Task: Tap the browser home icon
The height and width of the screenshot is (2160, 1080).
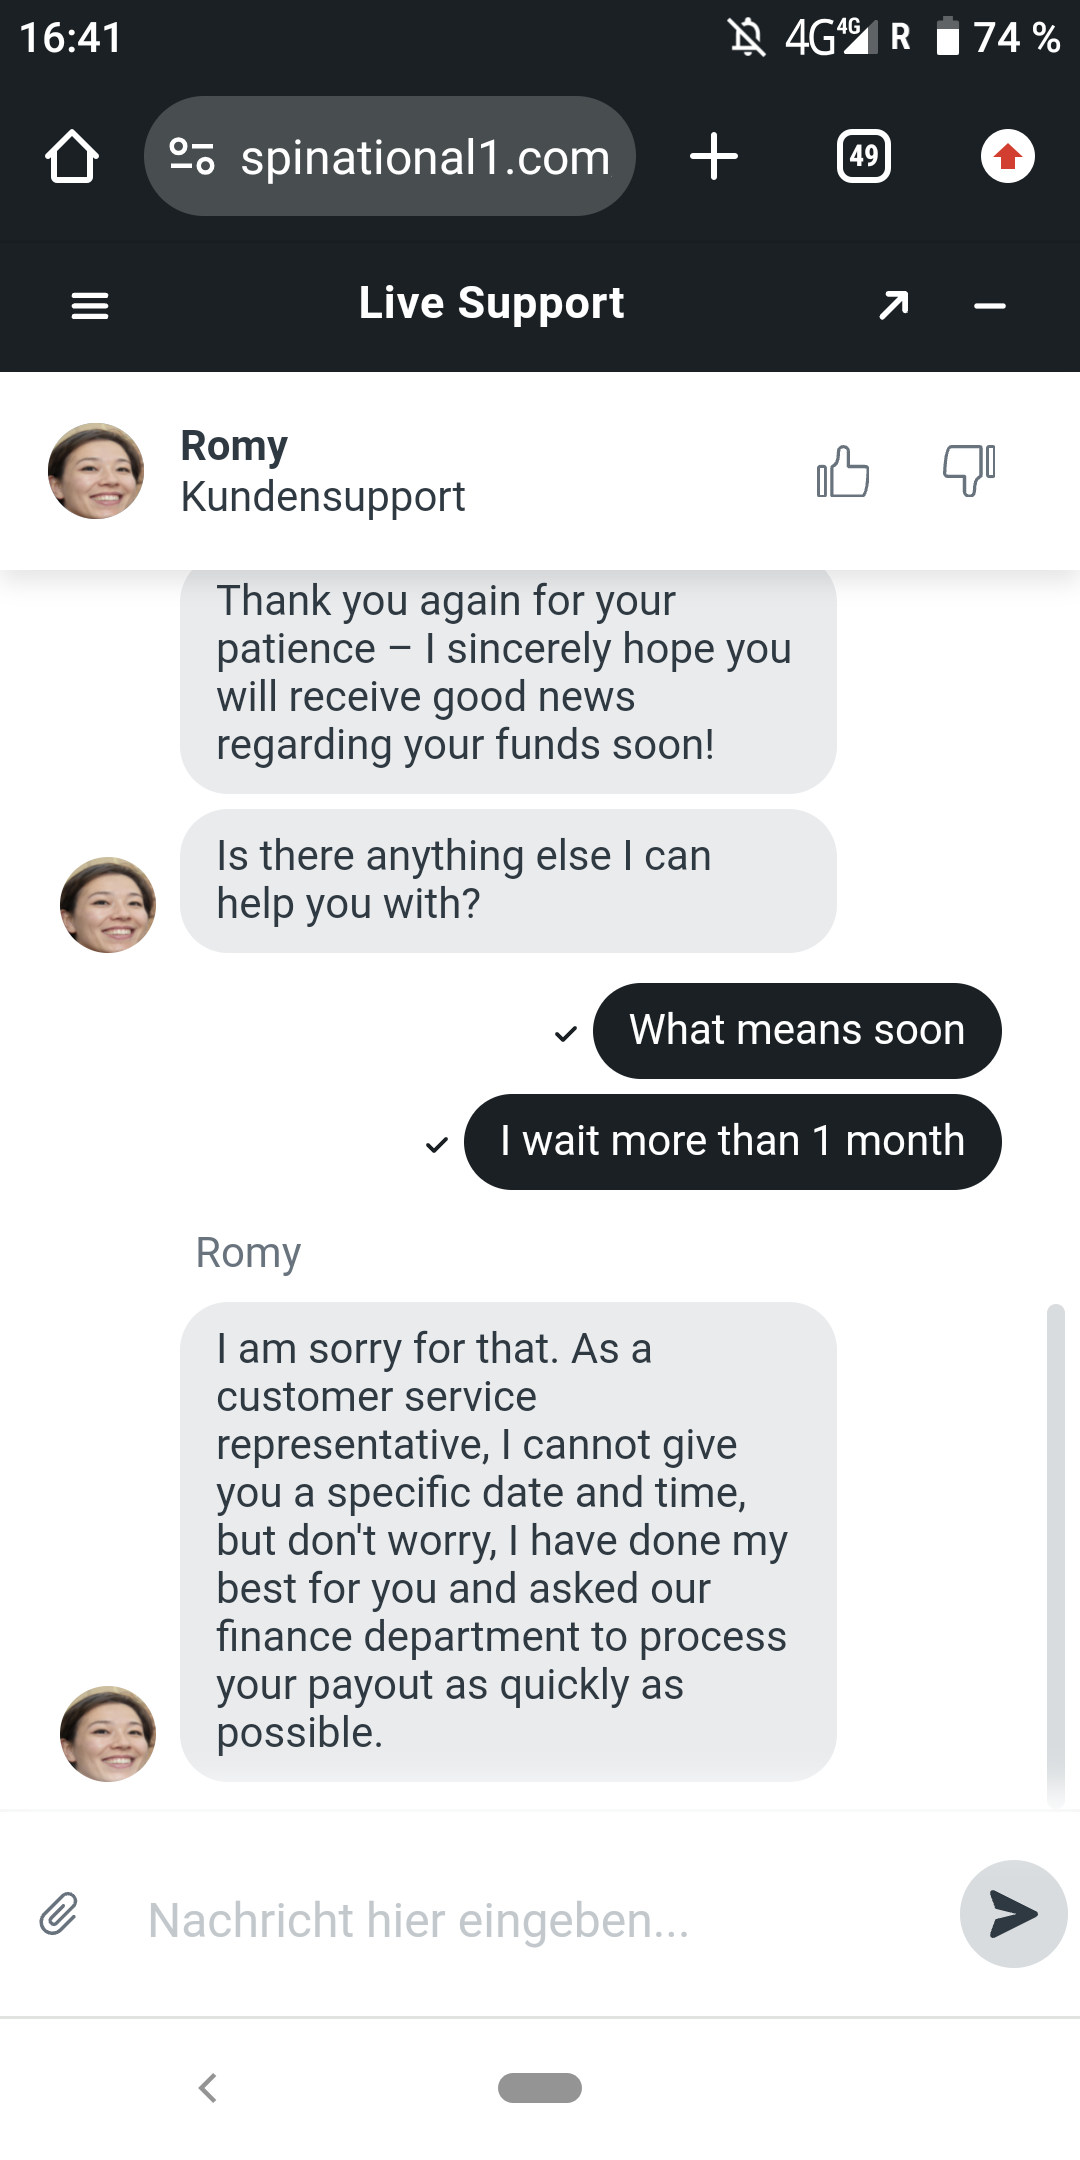Action: [72, 157]
